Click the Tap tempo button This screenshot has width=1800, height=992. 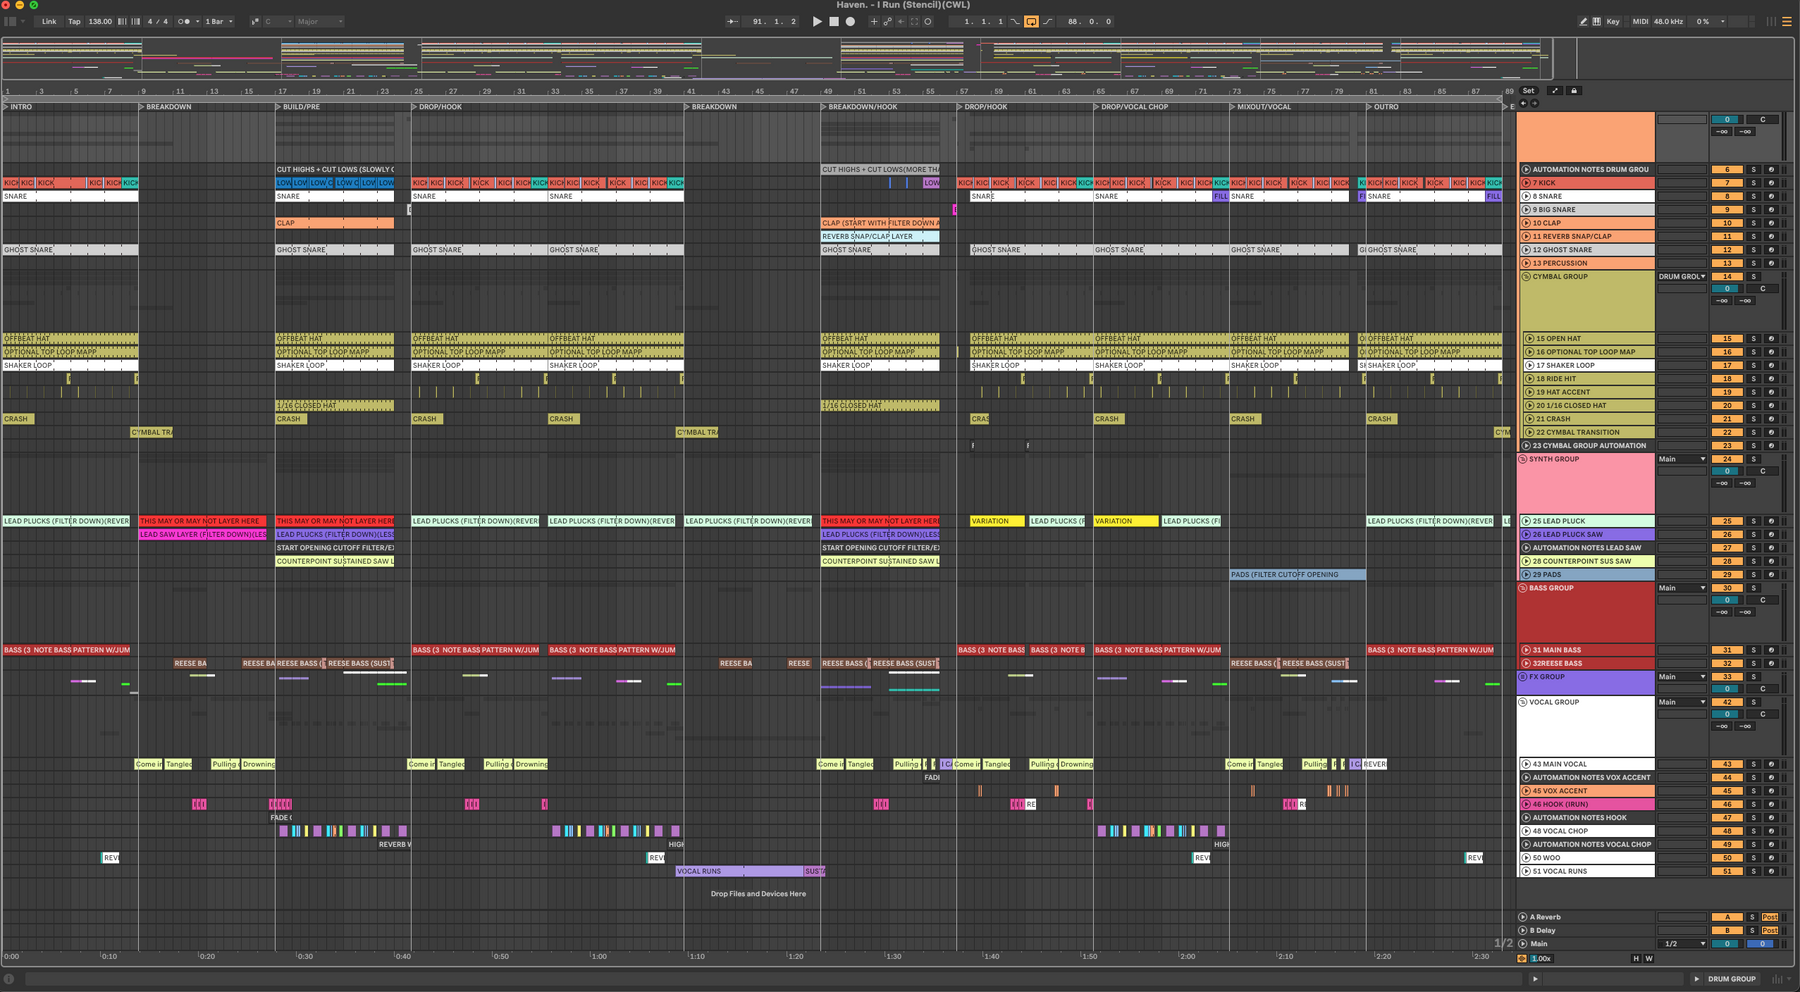coord(74,21)
